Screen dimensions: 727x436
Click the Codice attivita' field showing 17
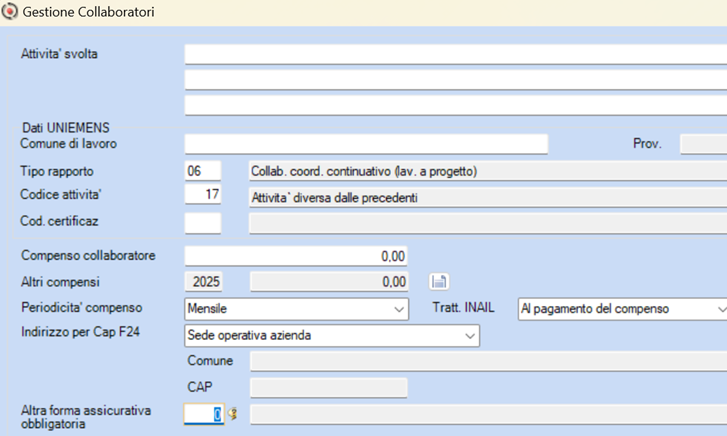point(203,194)
